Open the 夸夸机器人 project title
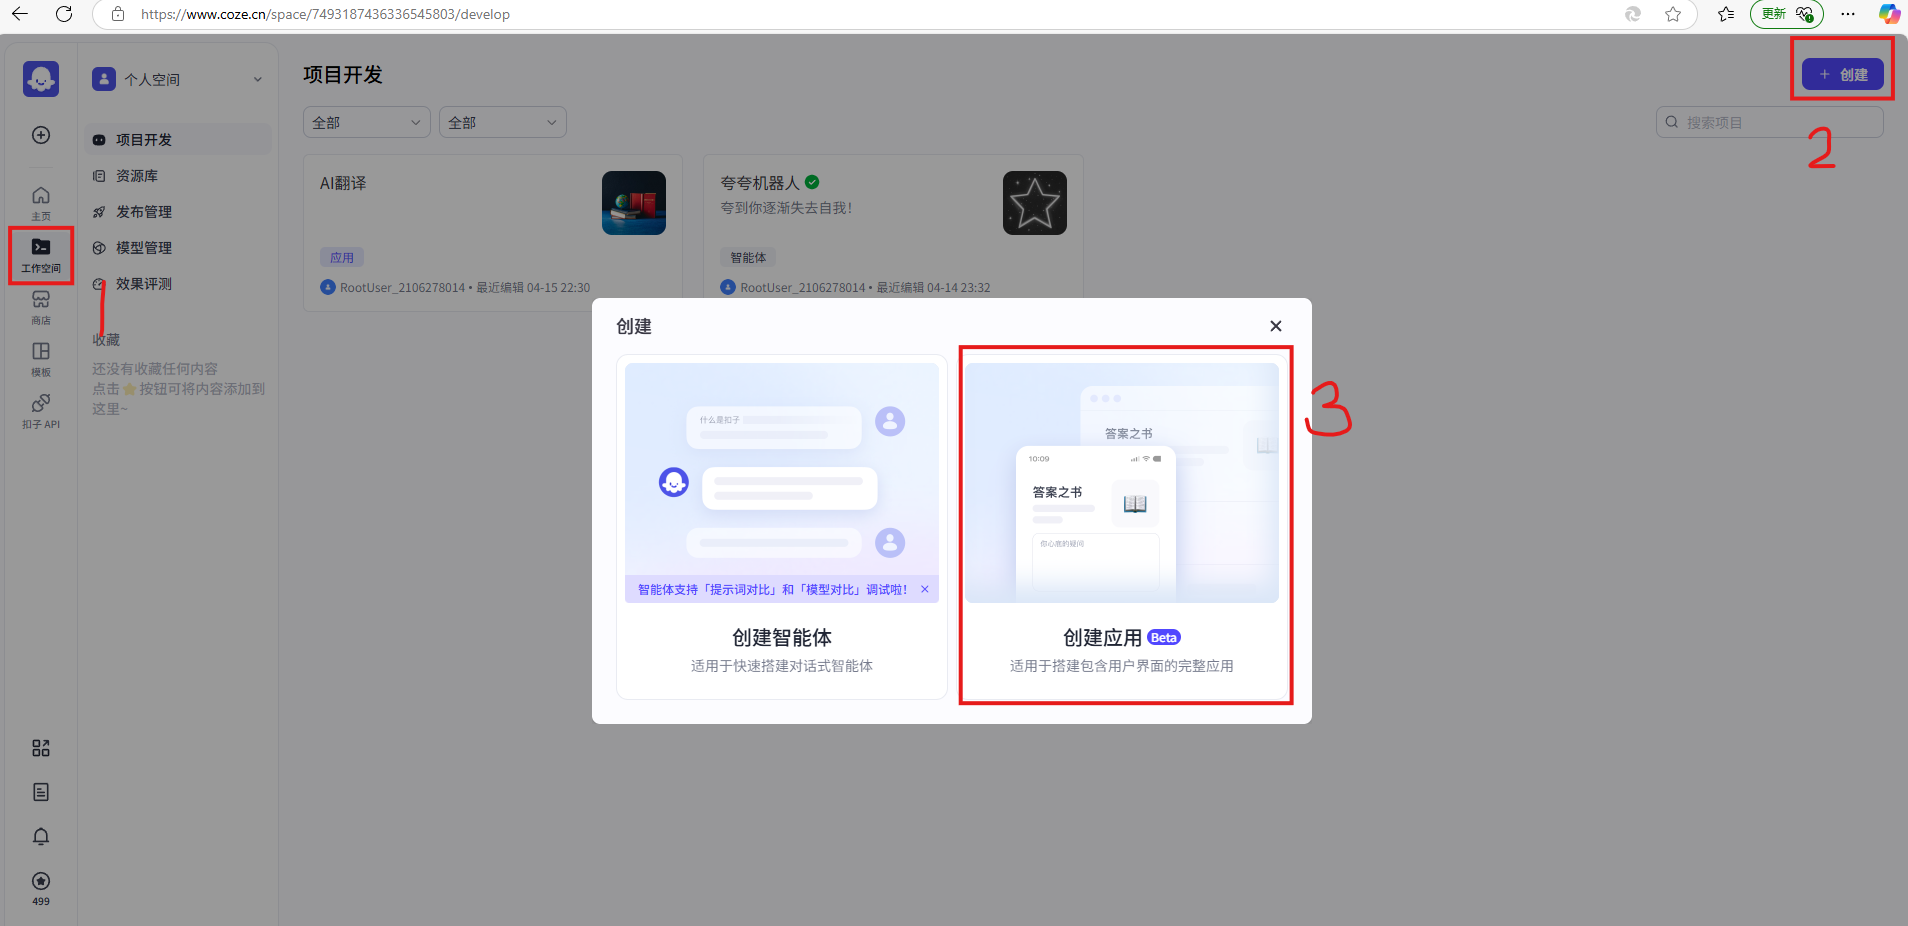Image resolution: width=1908 pixels, height=926 pixels. 760,183
